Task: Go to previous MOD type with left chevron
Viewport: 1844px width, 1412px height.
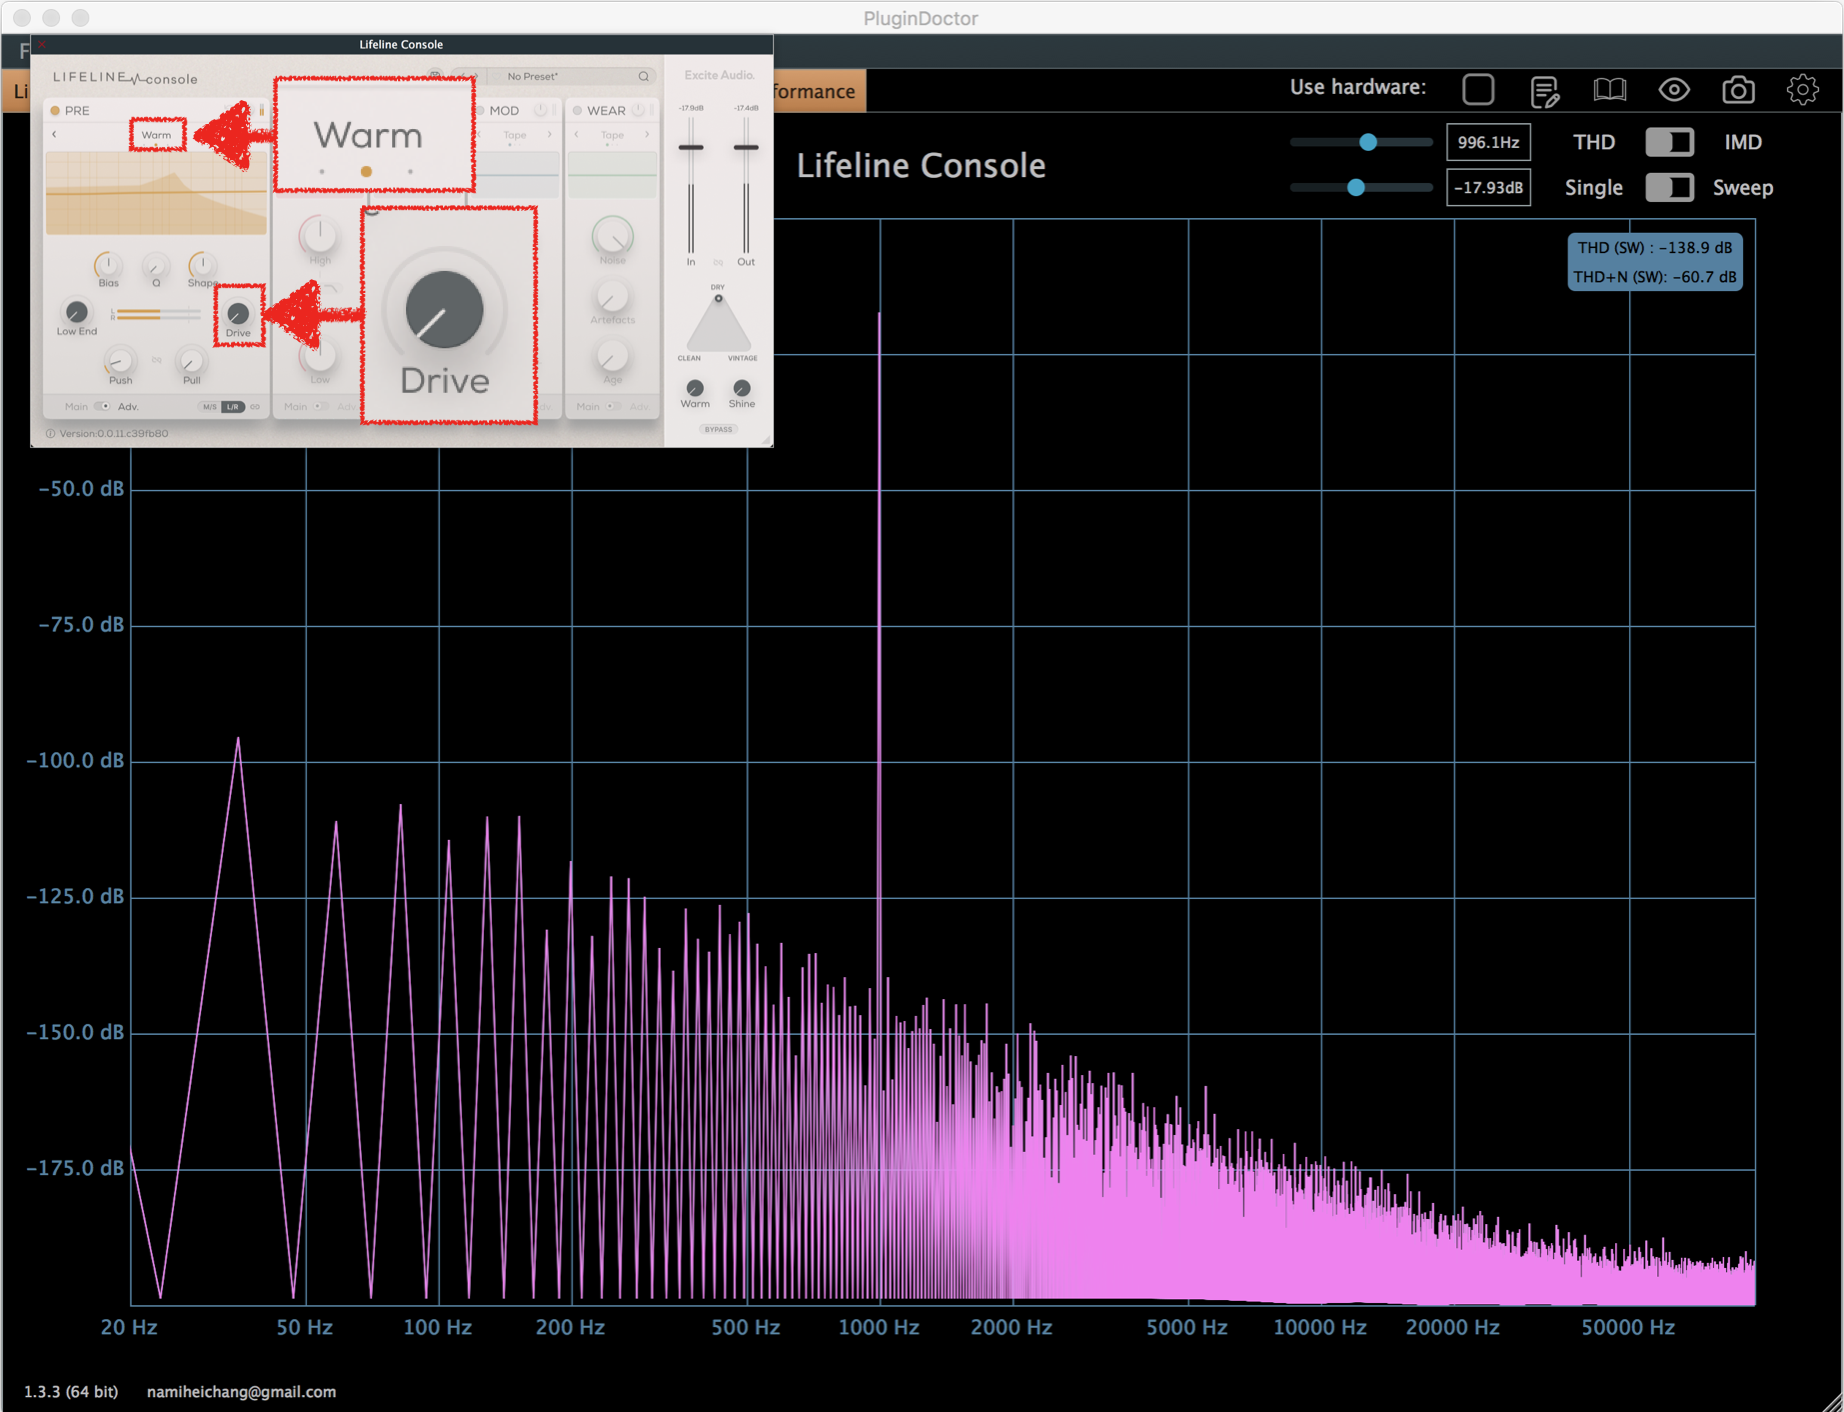Action: coord(480,134)
